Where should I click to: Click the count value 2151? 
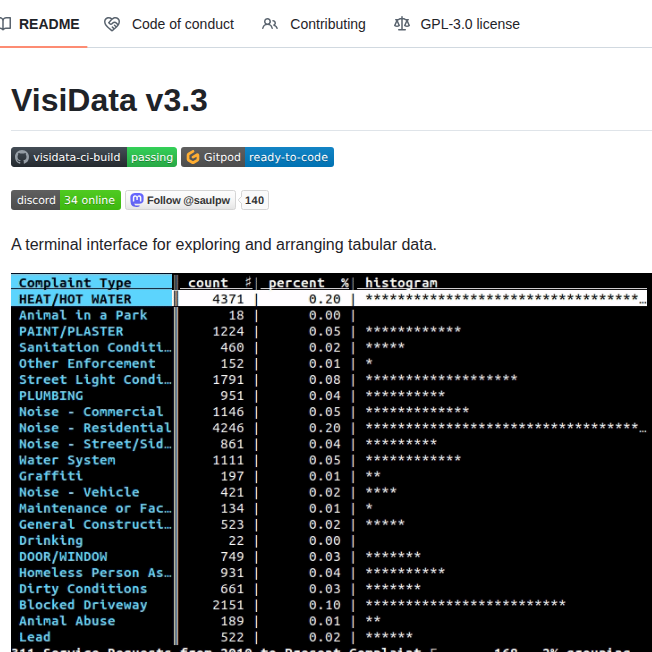(x=228, y=605)
